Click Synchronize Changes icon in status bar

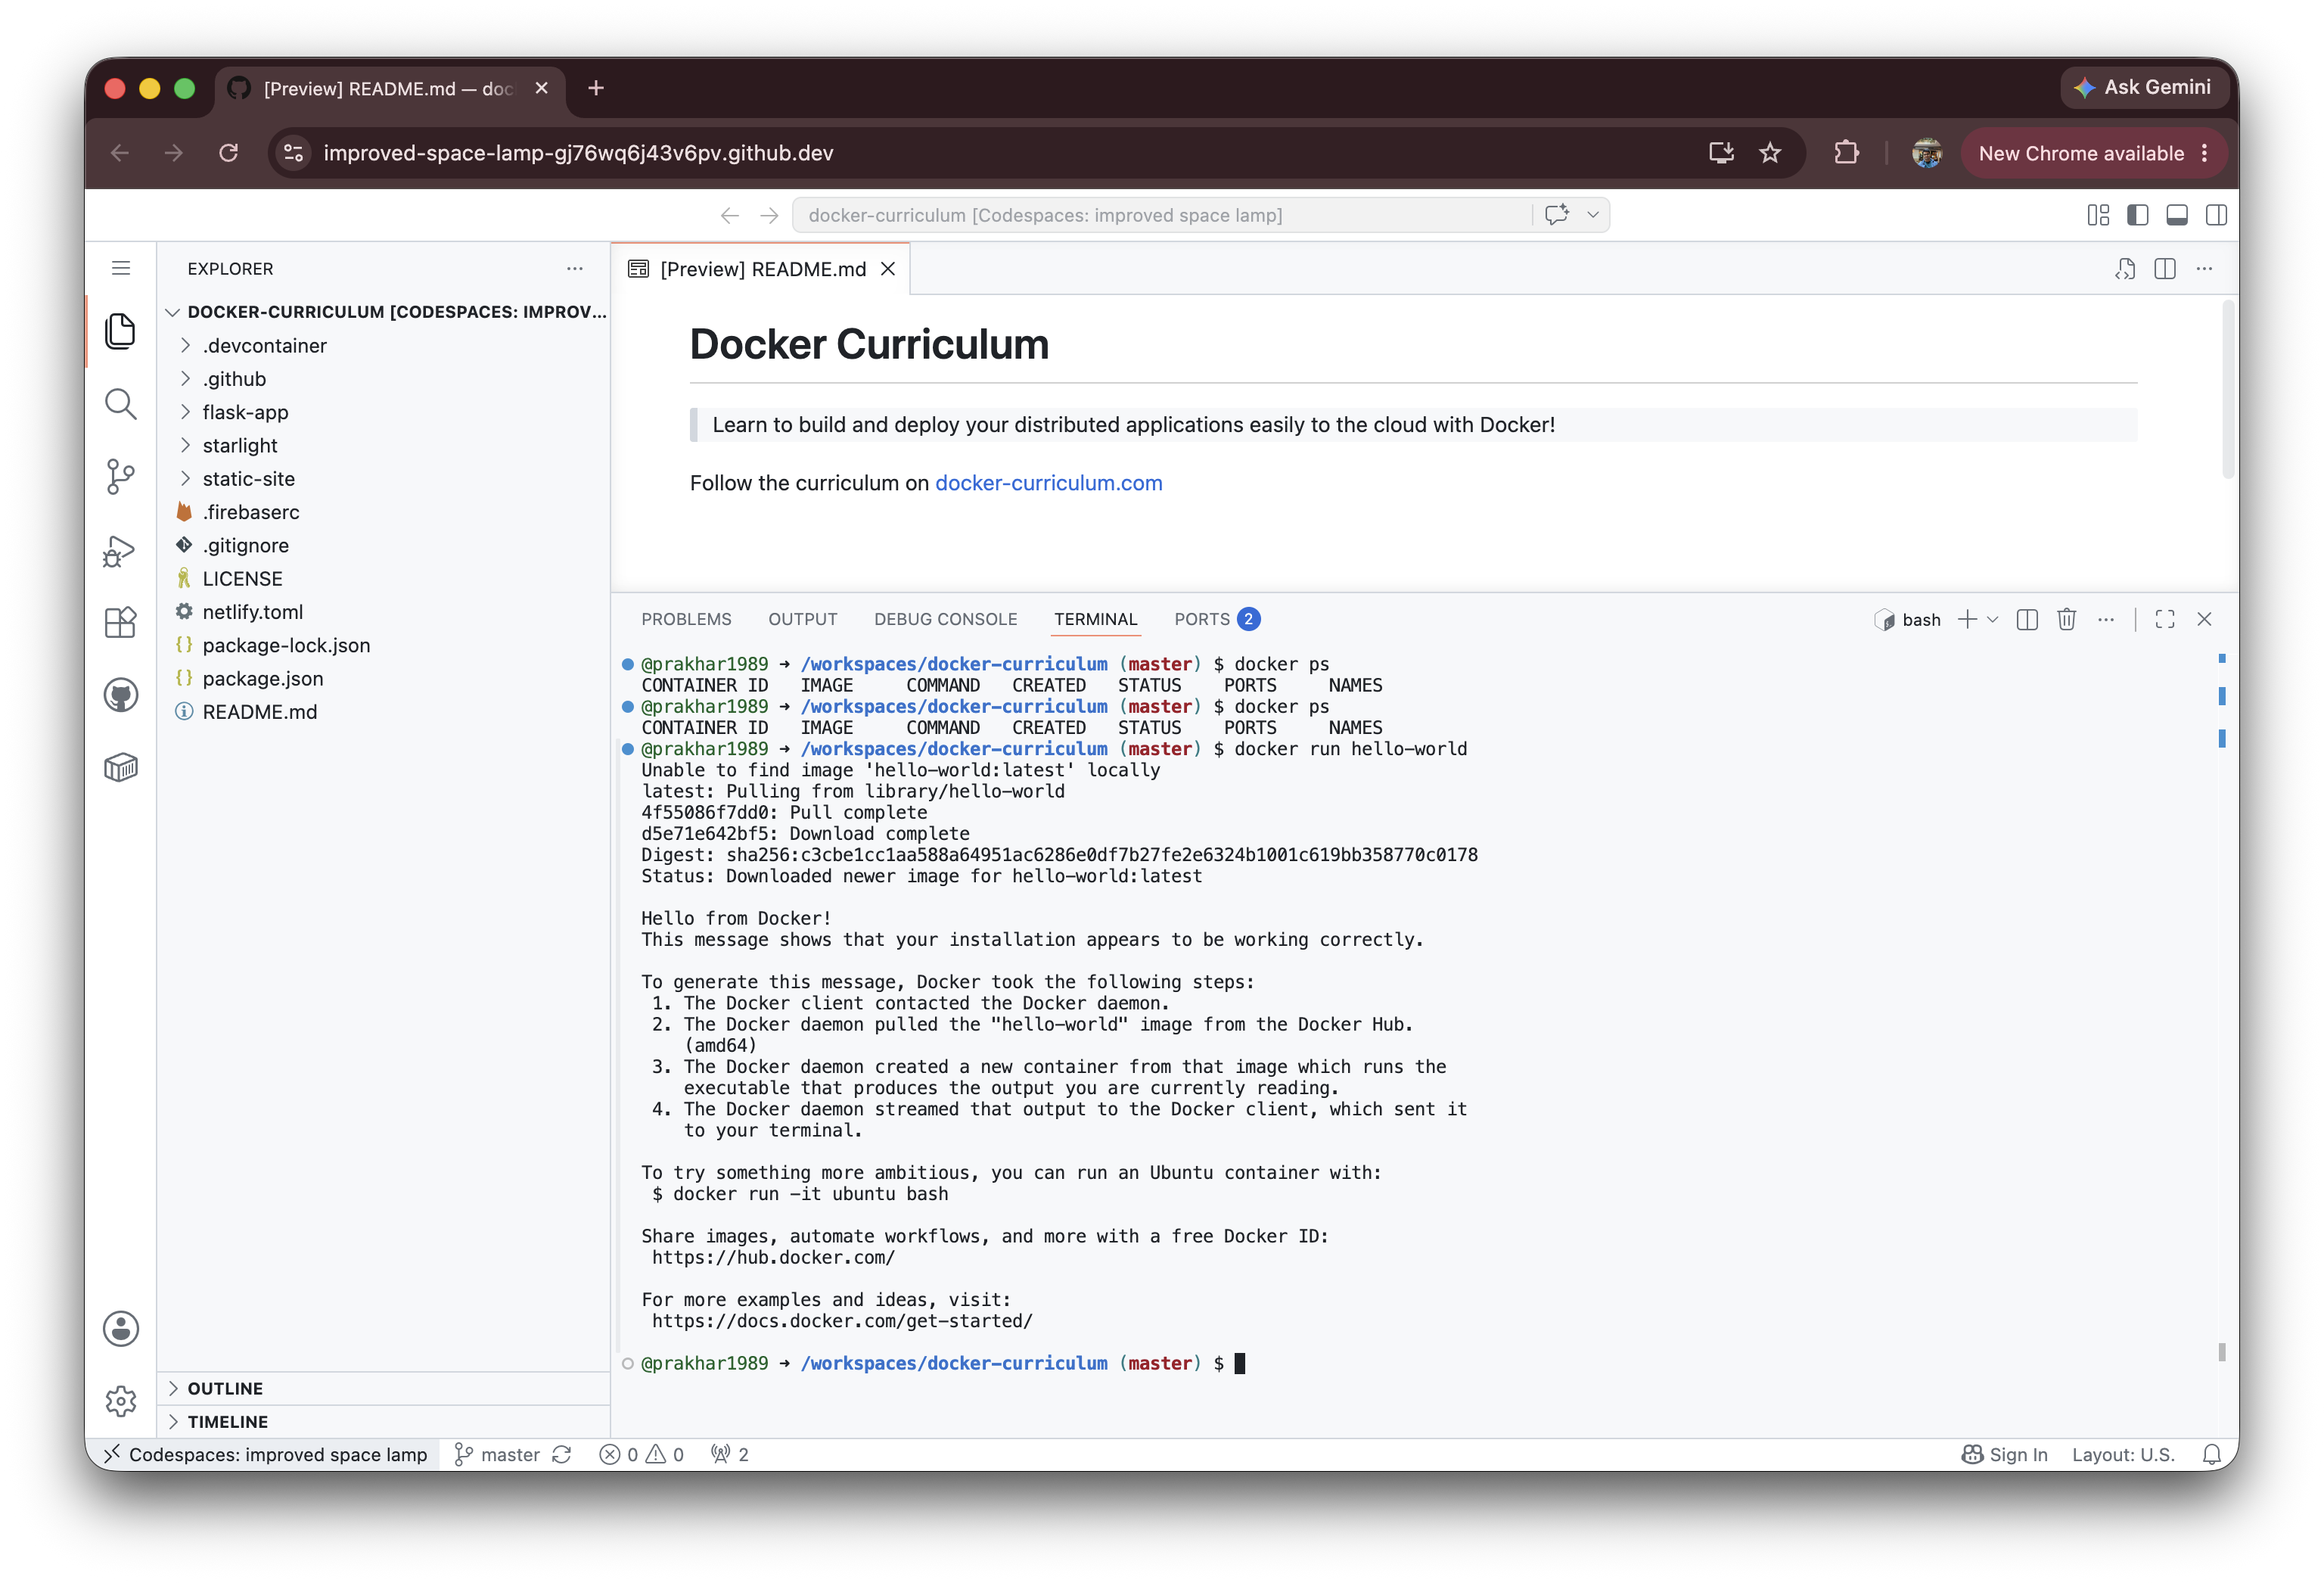coord(562,1455)
